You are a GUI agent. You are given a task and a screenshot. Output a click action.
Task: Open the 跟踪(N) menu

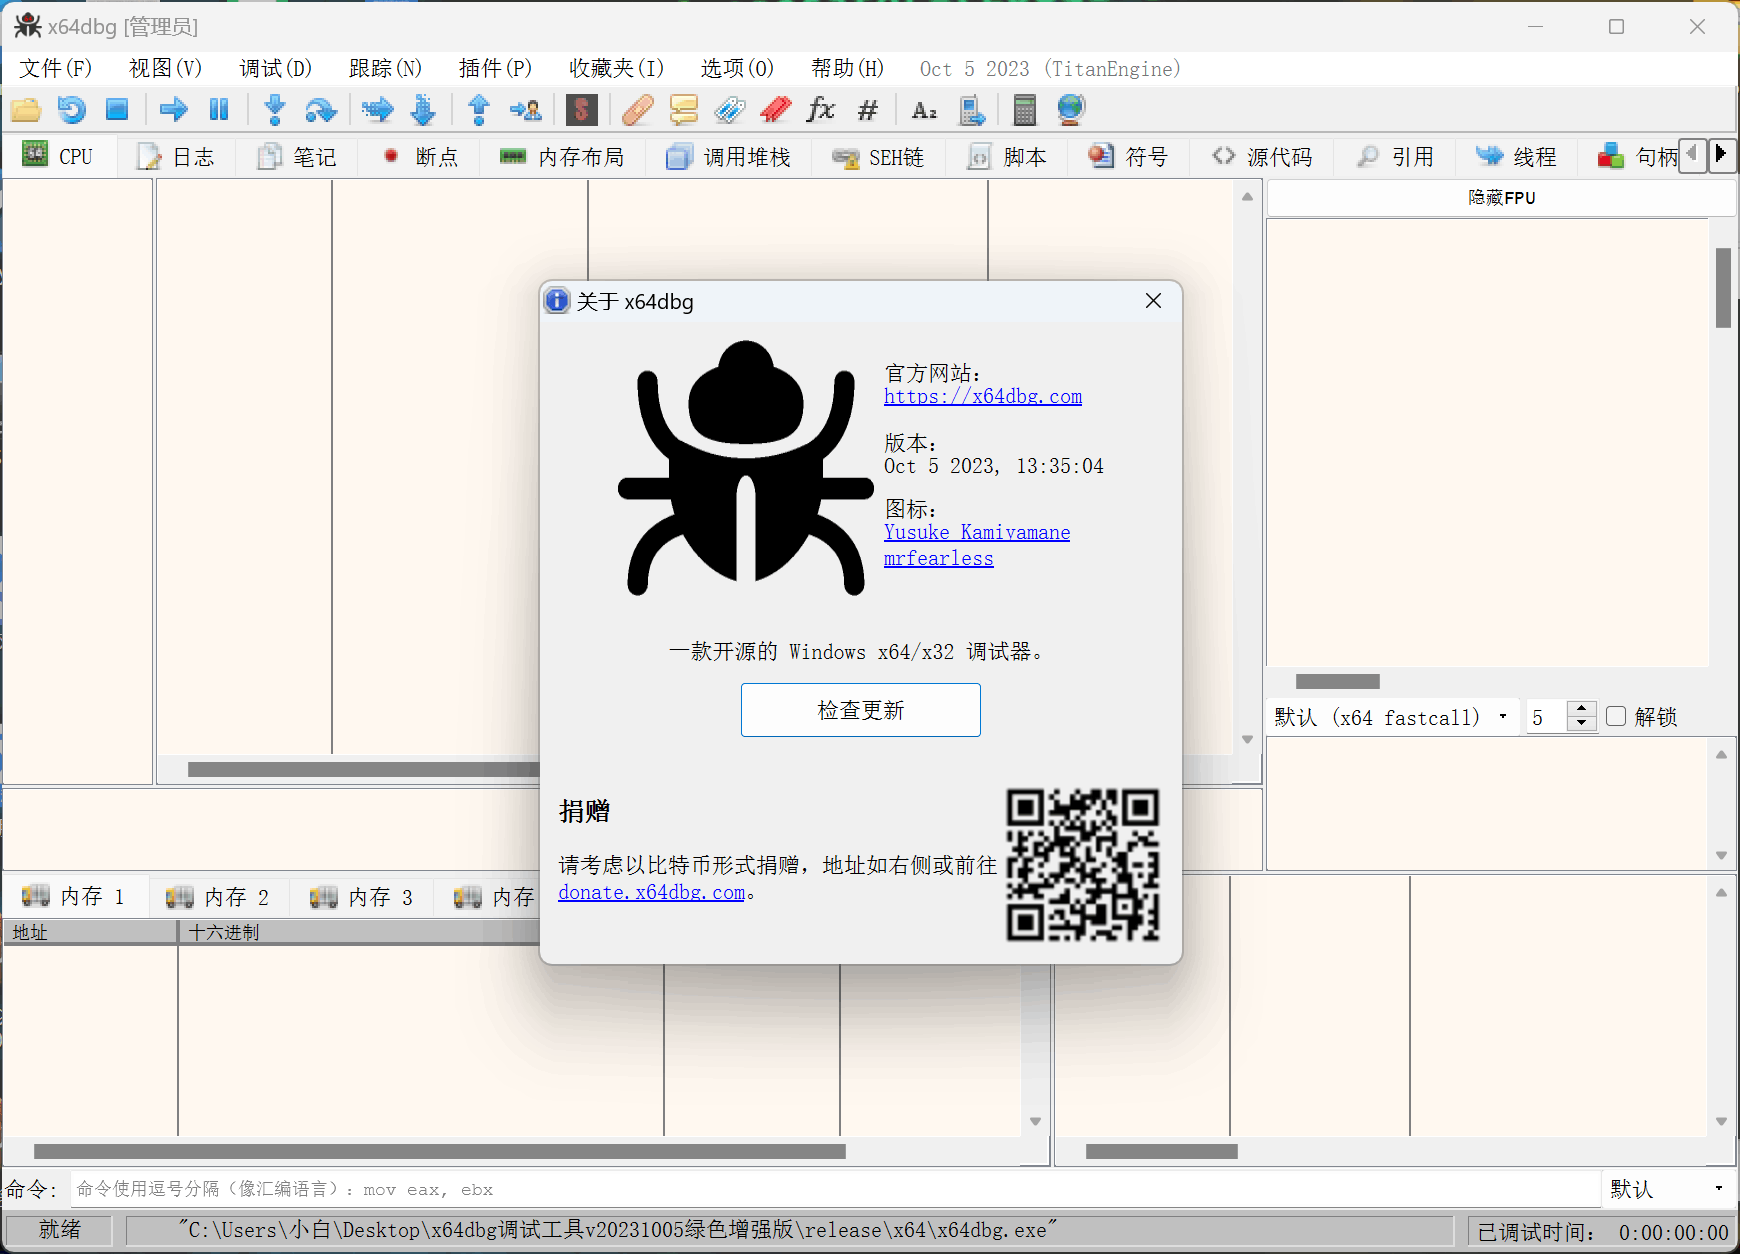pyautogui.click(x=385, y=68)
